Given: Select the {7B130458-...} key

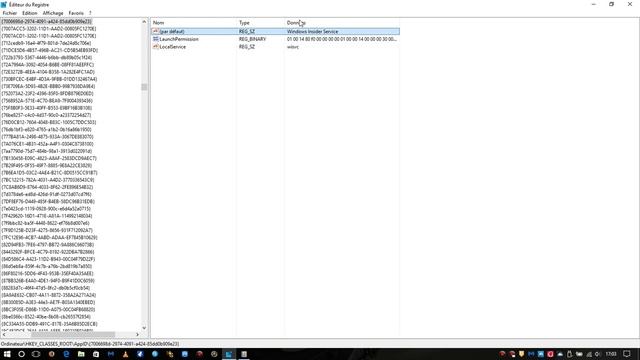Looking at the screenshot, I should click(x=49, y=158).
